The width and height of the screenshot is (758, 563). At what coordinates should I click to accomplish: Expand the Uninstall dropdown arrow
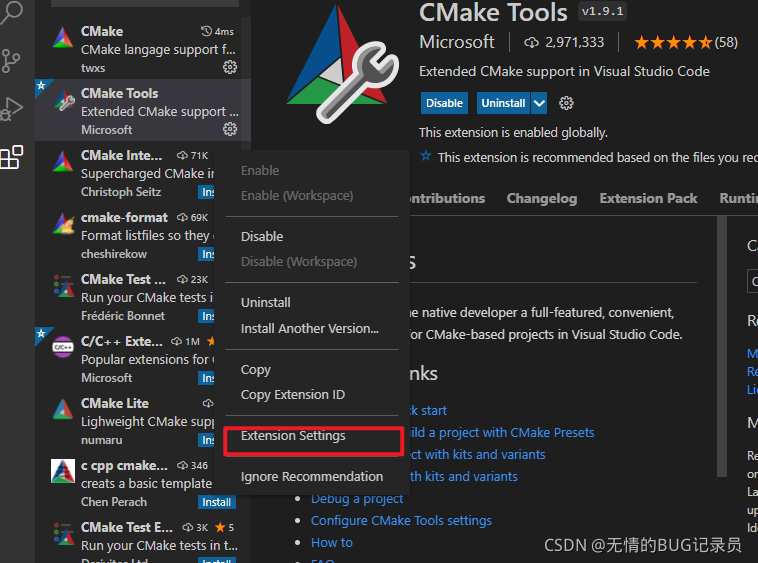[539, 103]
